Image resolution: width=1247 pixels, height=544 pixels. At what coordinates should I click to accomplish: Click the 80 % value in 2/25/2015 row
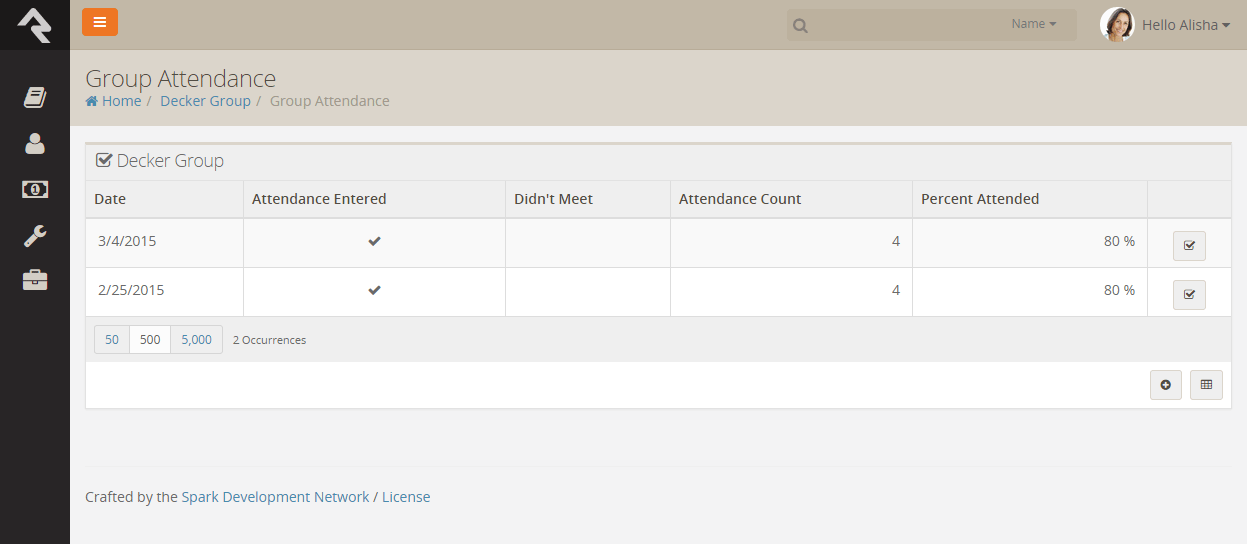click(1119, 290)
